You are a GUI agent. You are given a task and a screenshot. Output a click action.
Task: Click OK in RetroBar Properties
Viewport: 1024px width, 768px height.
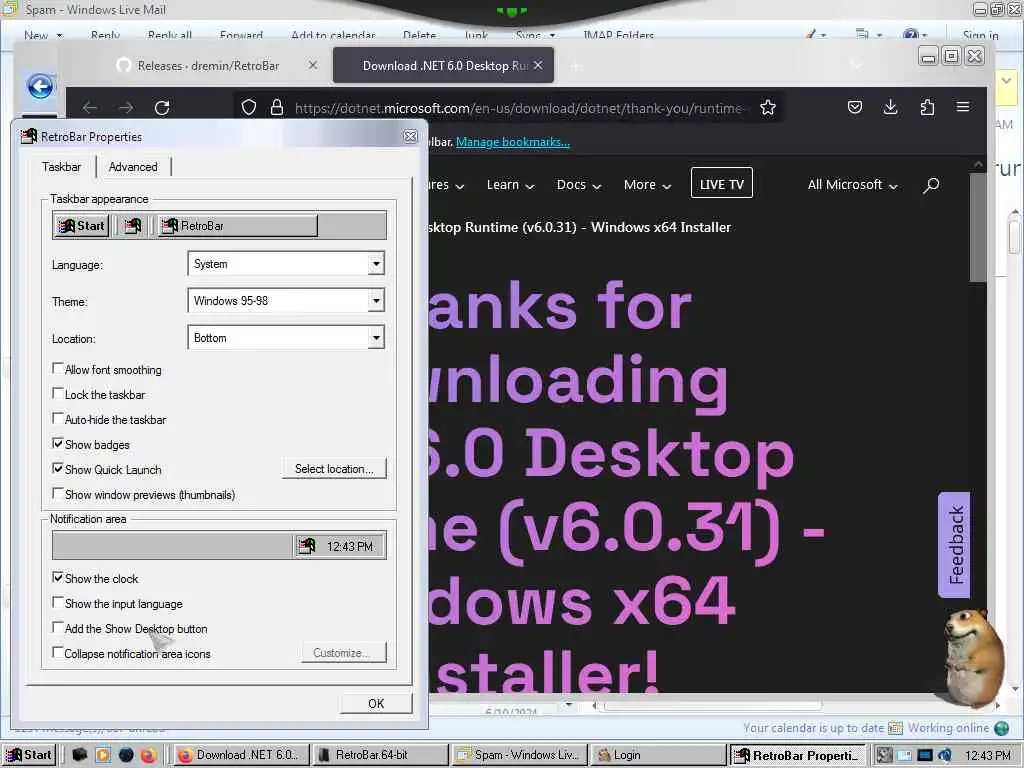click(x=376, y=703)
